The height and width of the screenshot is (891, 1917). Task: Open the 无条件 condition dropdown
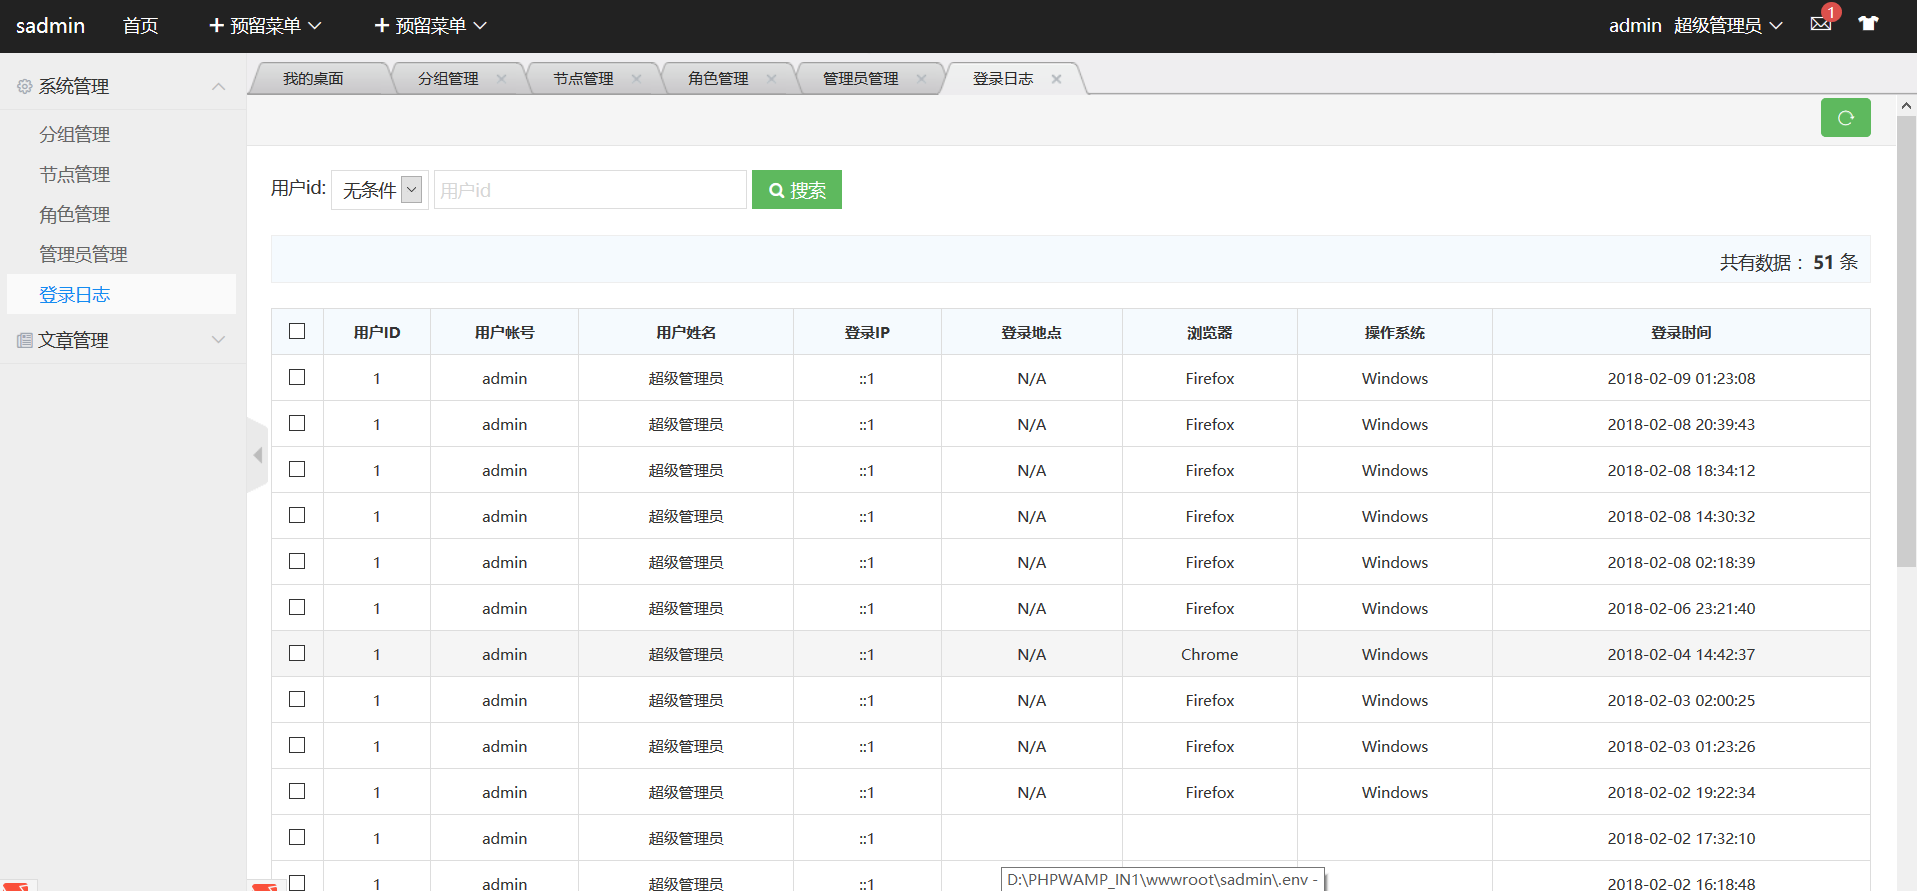tap(380, 190)
